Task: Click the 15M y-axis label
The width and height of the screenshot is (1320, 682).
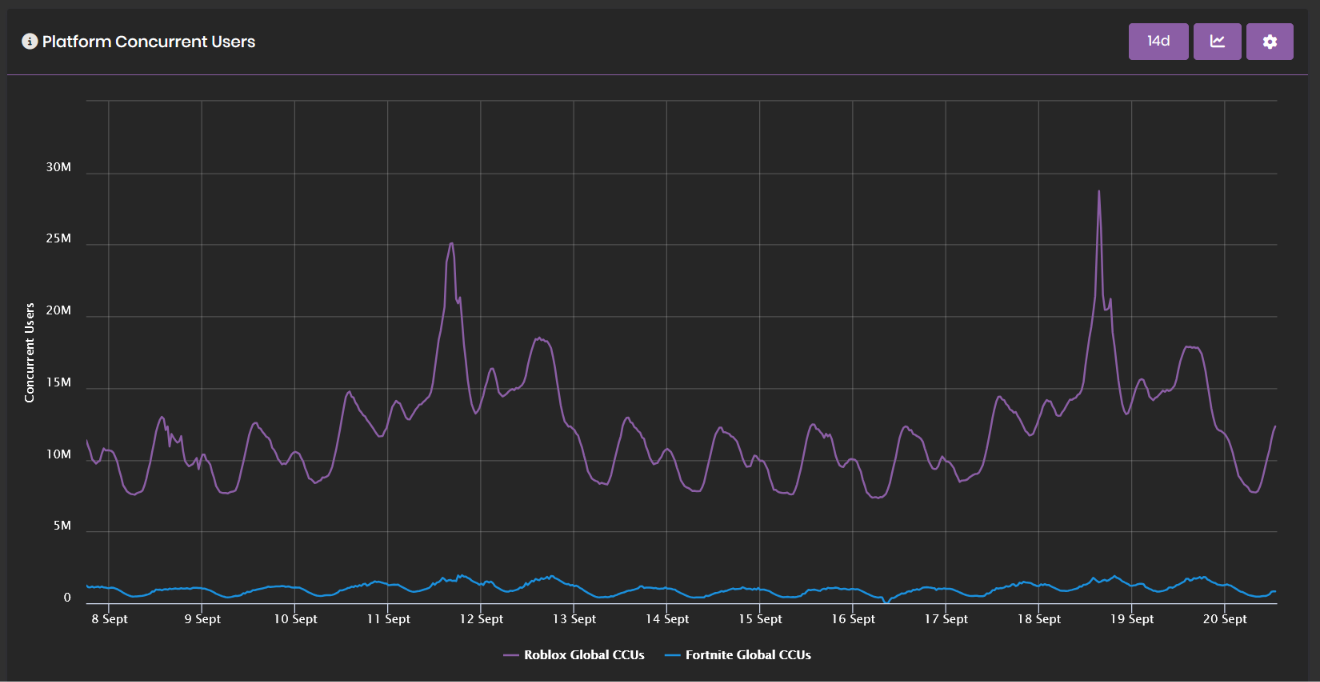Action: [x=59, y=383]
